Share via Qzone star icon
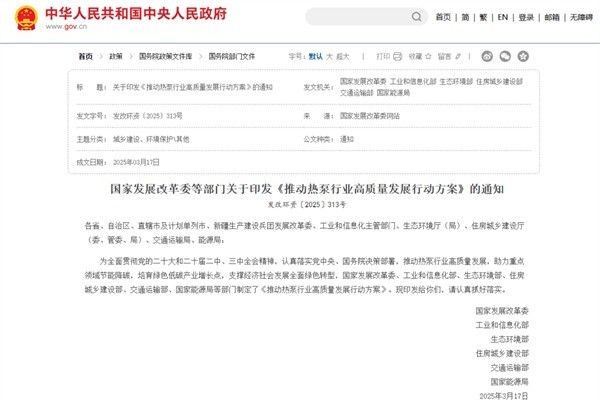 pos(523,56)
